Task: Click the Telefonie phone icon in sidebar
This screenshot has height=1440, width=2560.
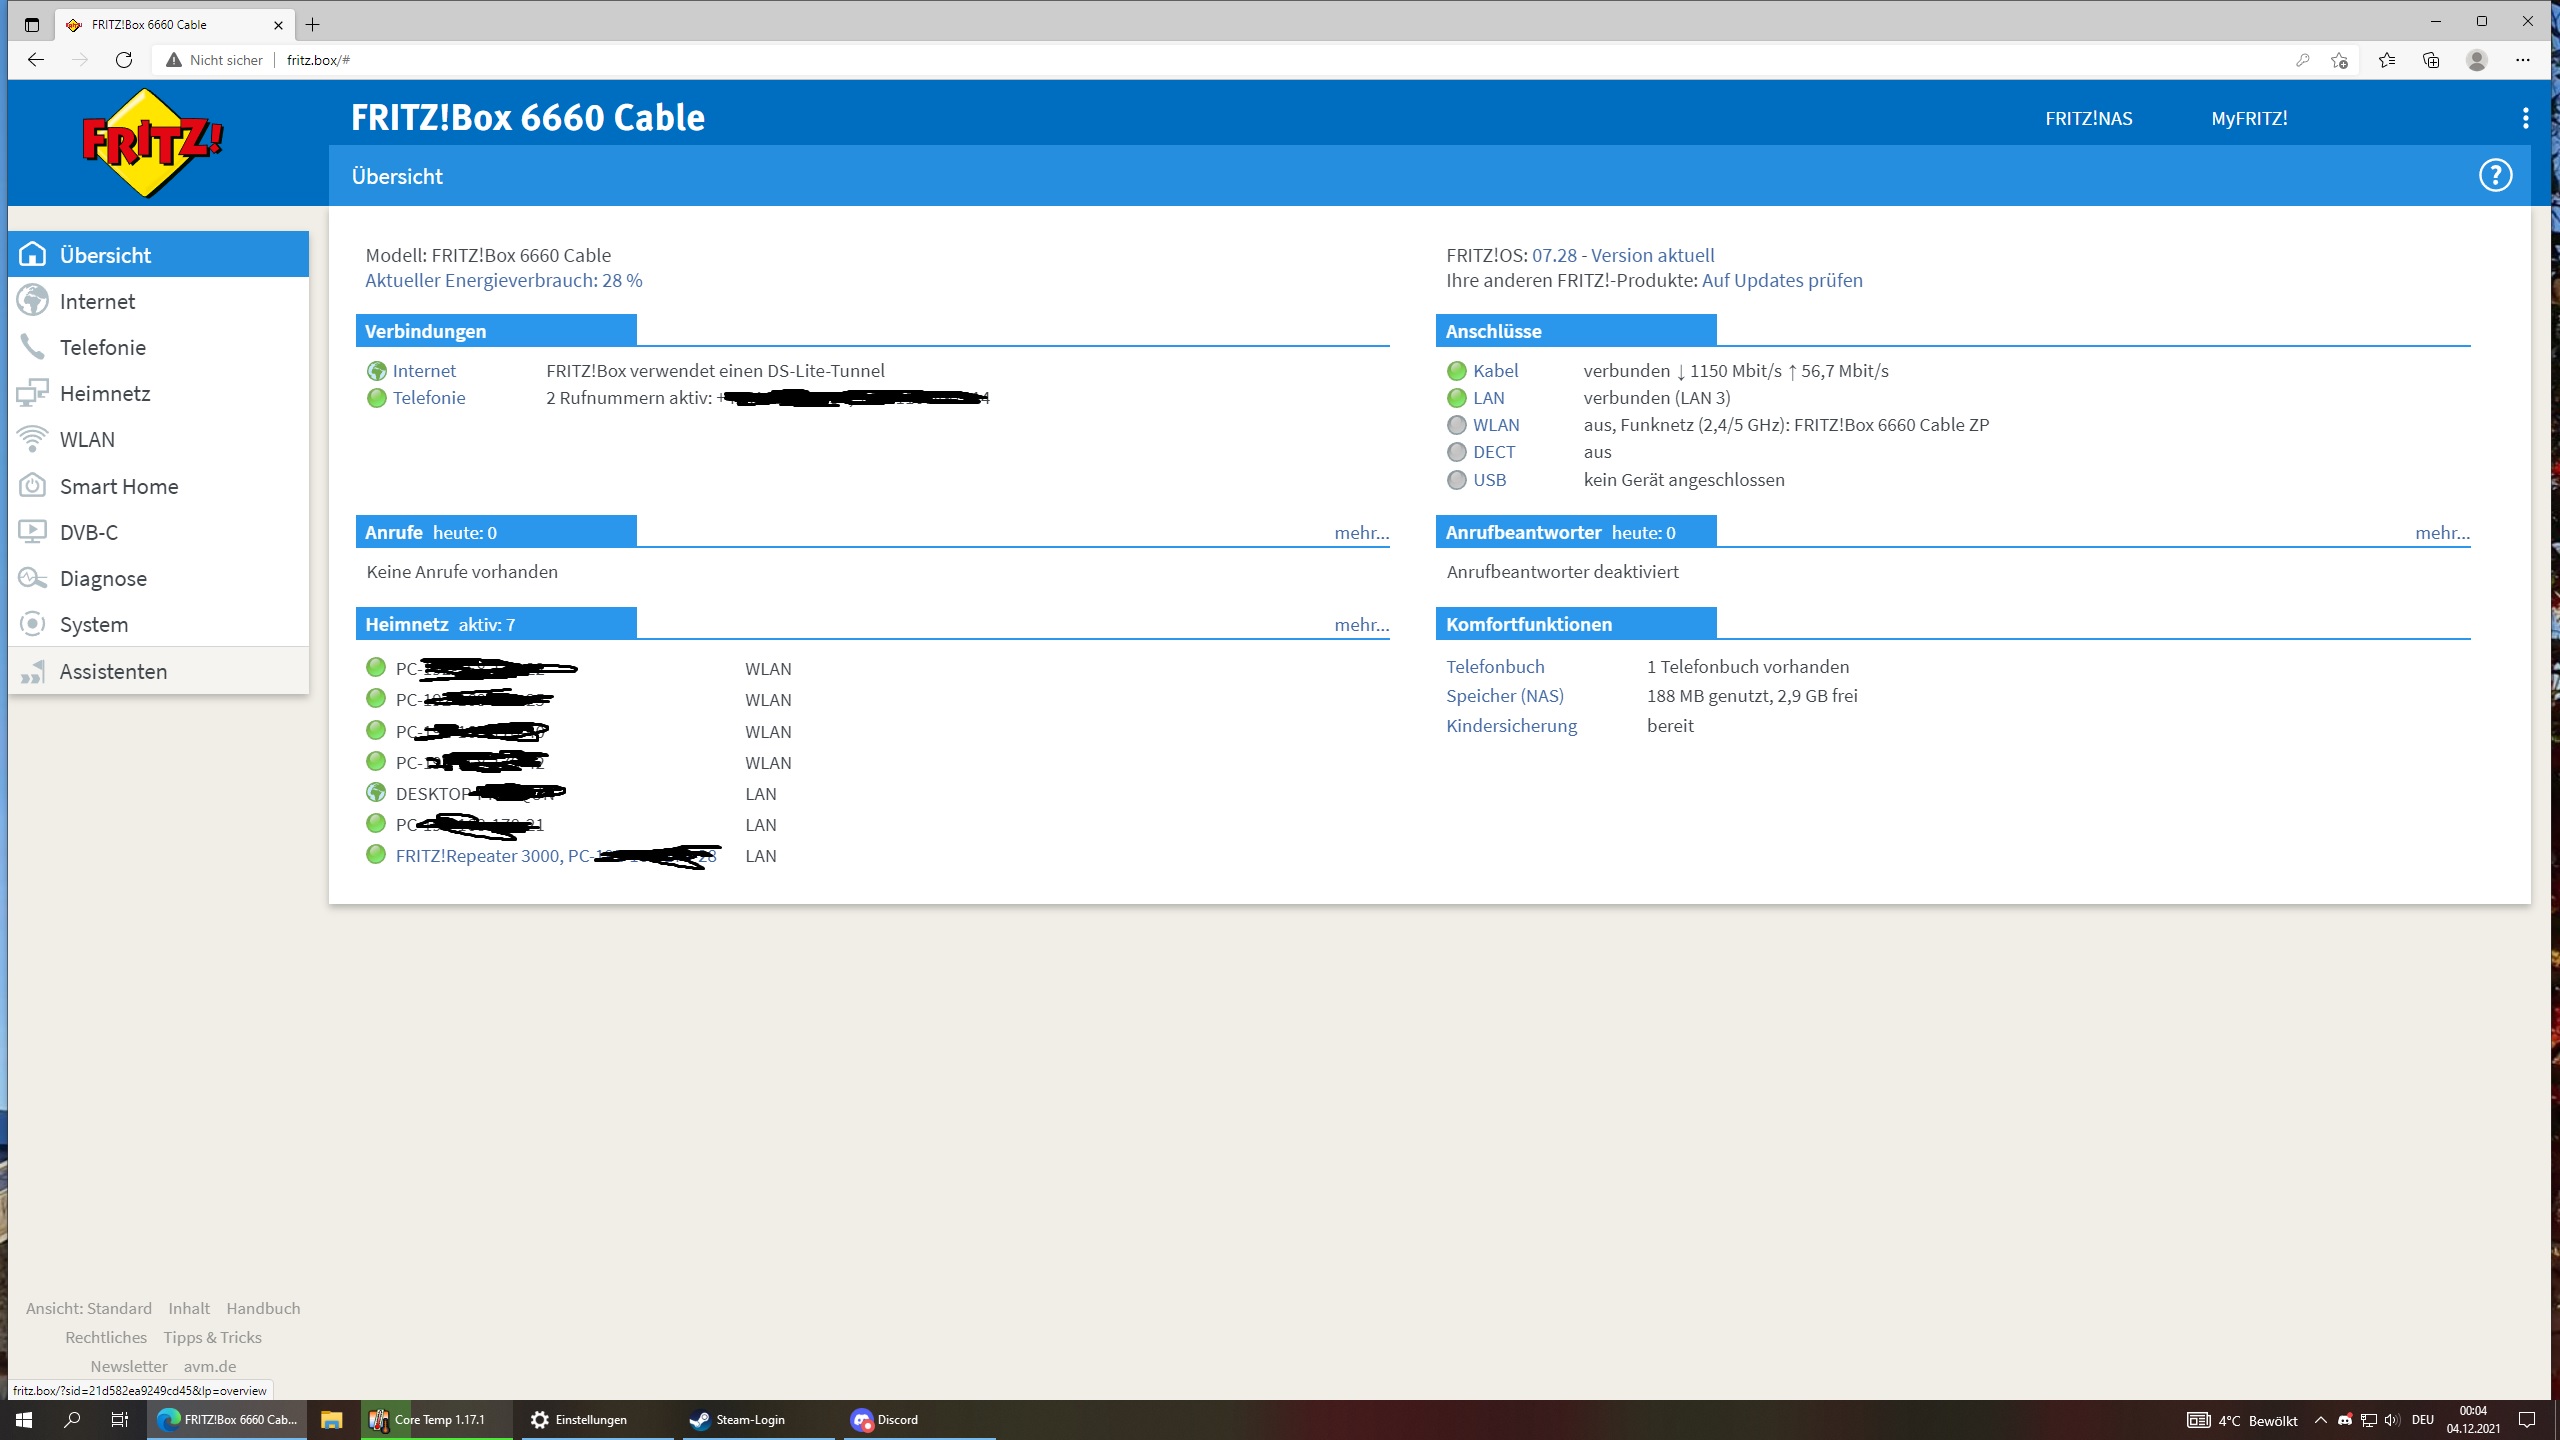Action: 33,347
